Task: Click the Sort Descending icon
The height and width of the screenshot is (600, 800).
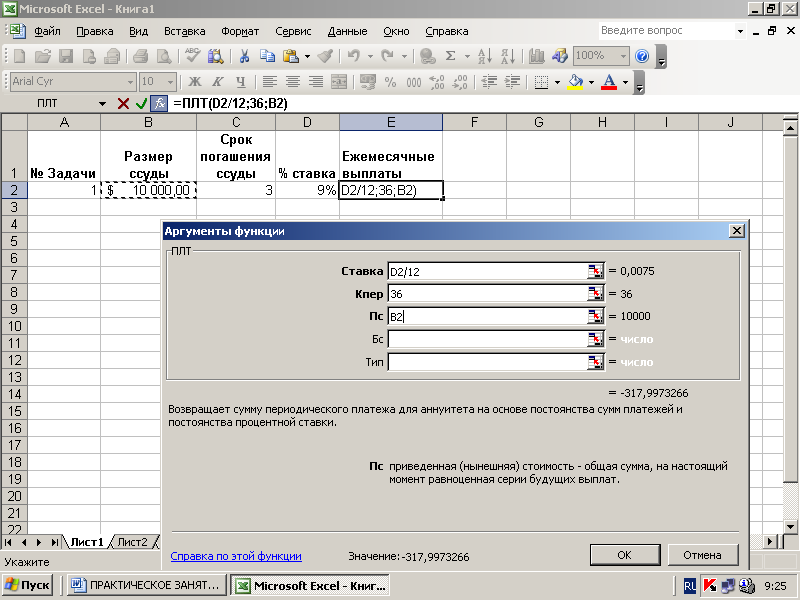Action: [x=508, y=56]
